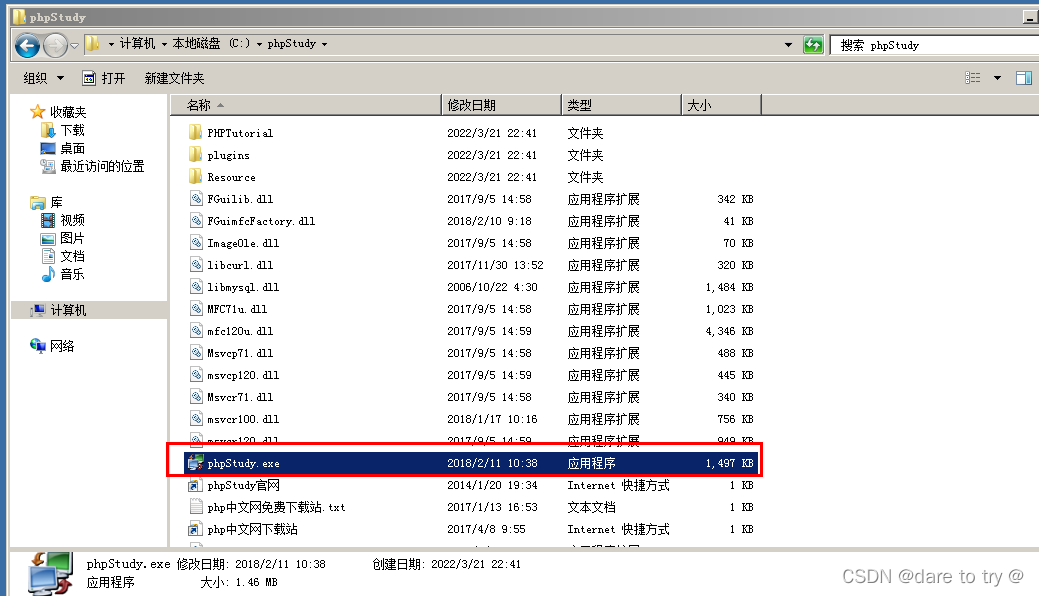The height and width of the screenshot is (596, 1039).
Task: Open the 图片 library
Action: (x=72, y=238)
